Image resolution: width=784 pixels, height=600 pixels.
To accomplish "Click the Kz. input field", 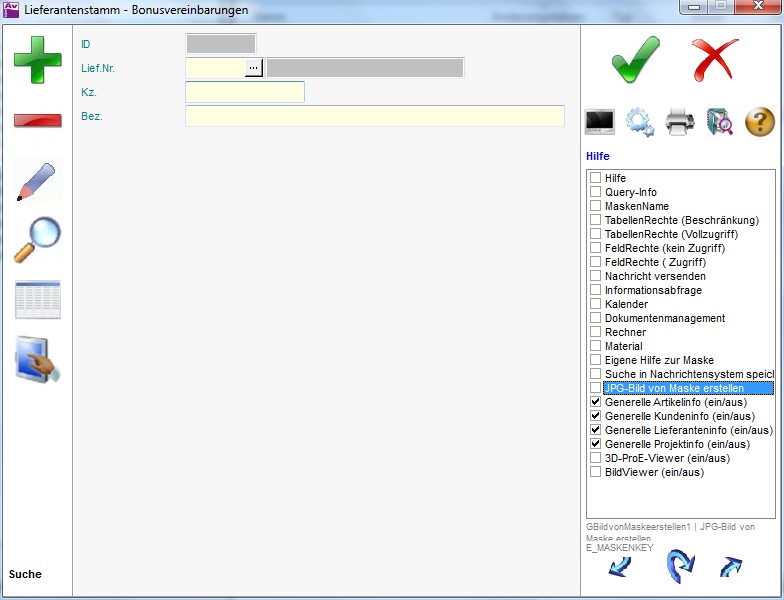I will (244, 92).
